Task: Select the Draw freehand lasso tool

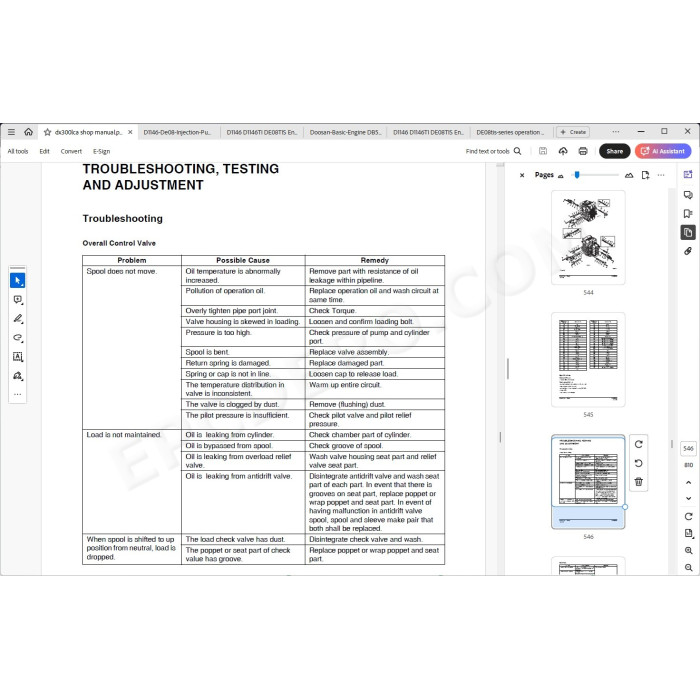Action: [17, 338]
